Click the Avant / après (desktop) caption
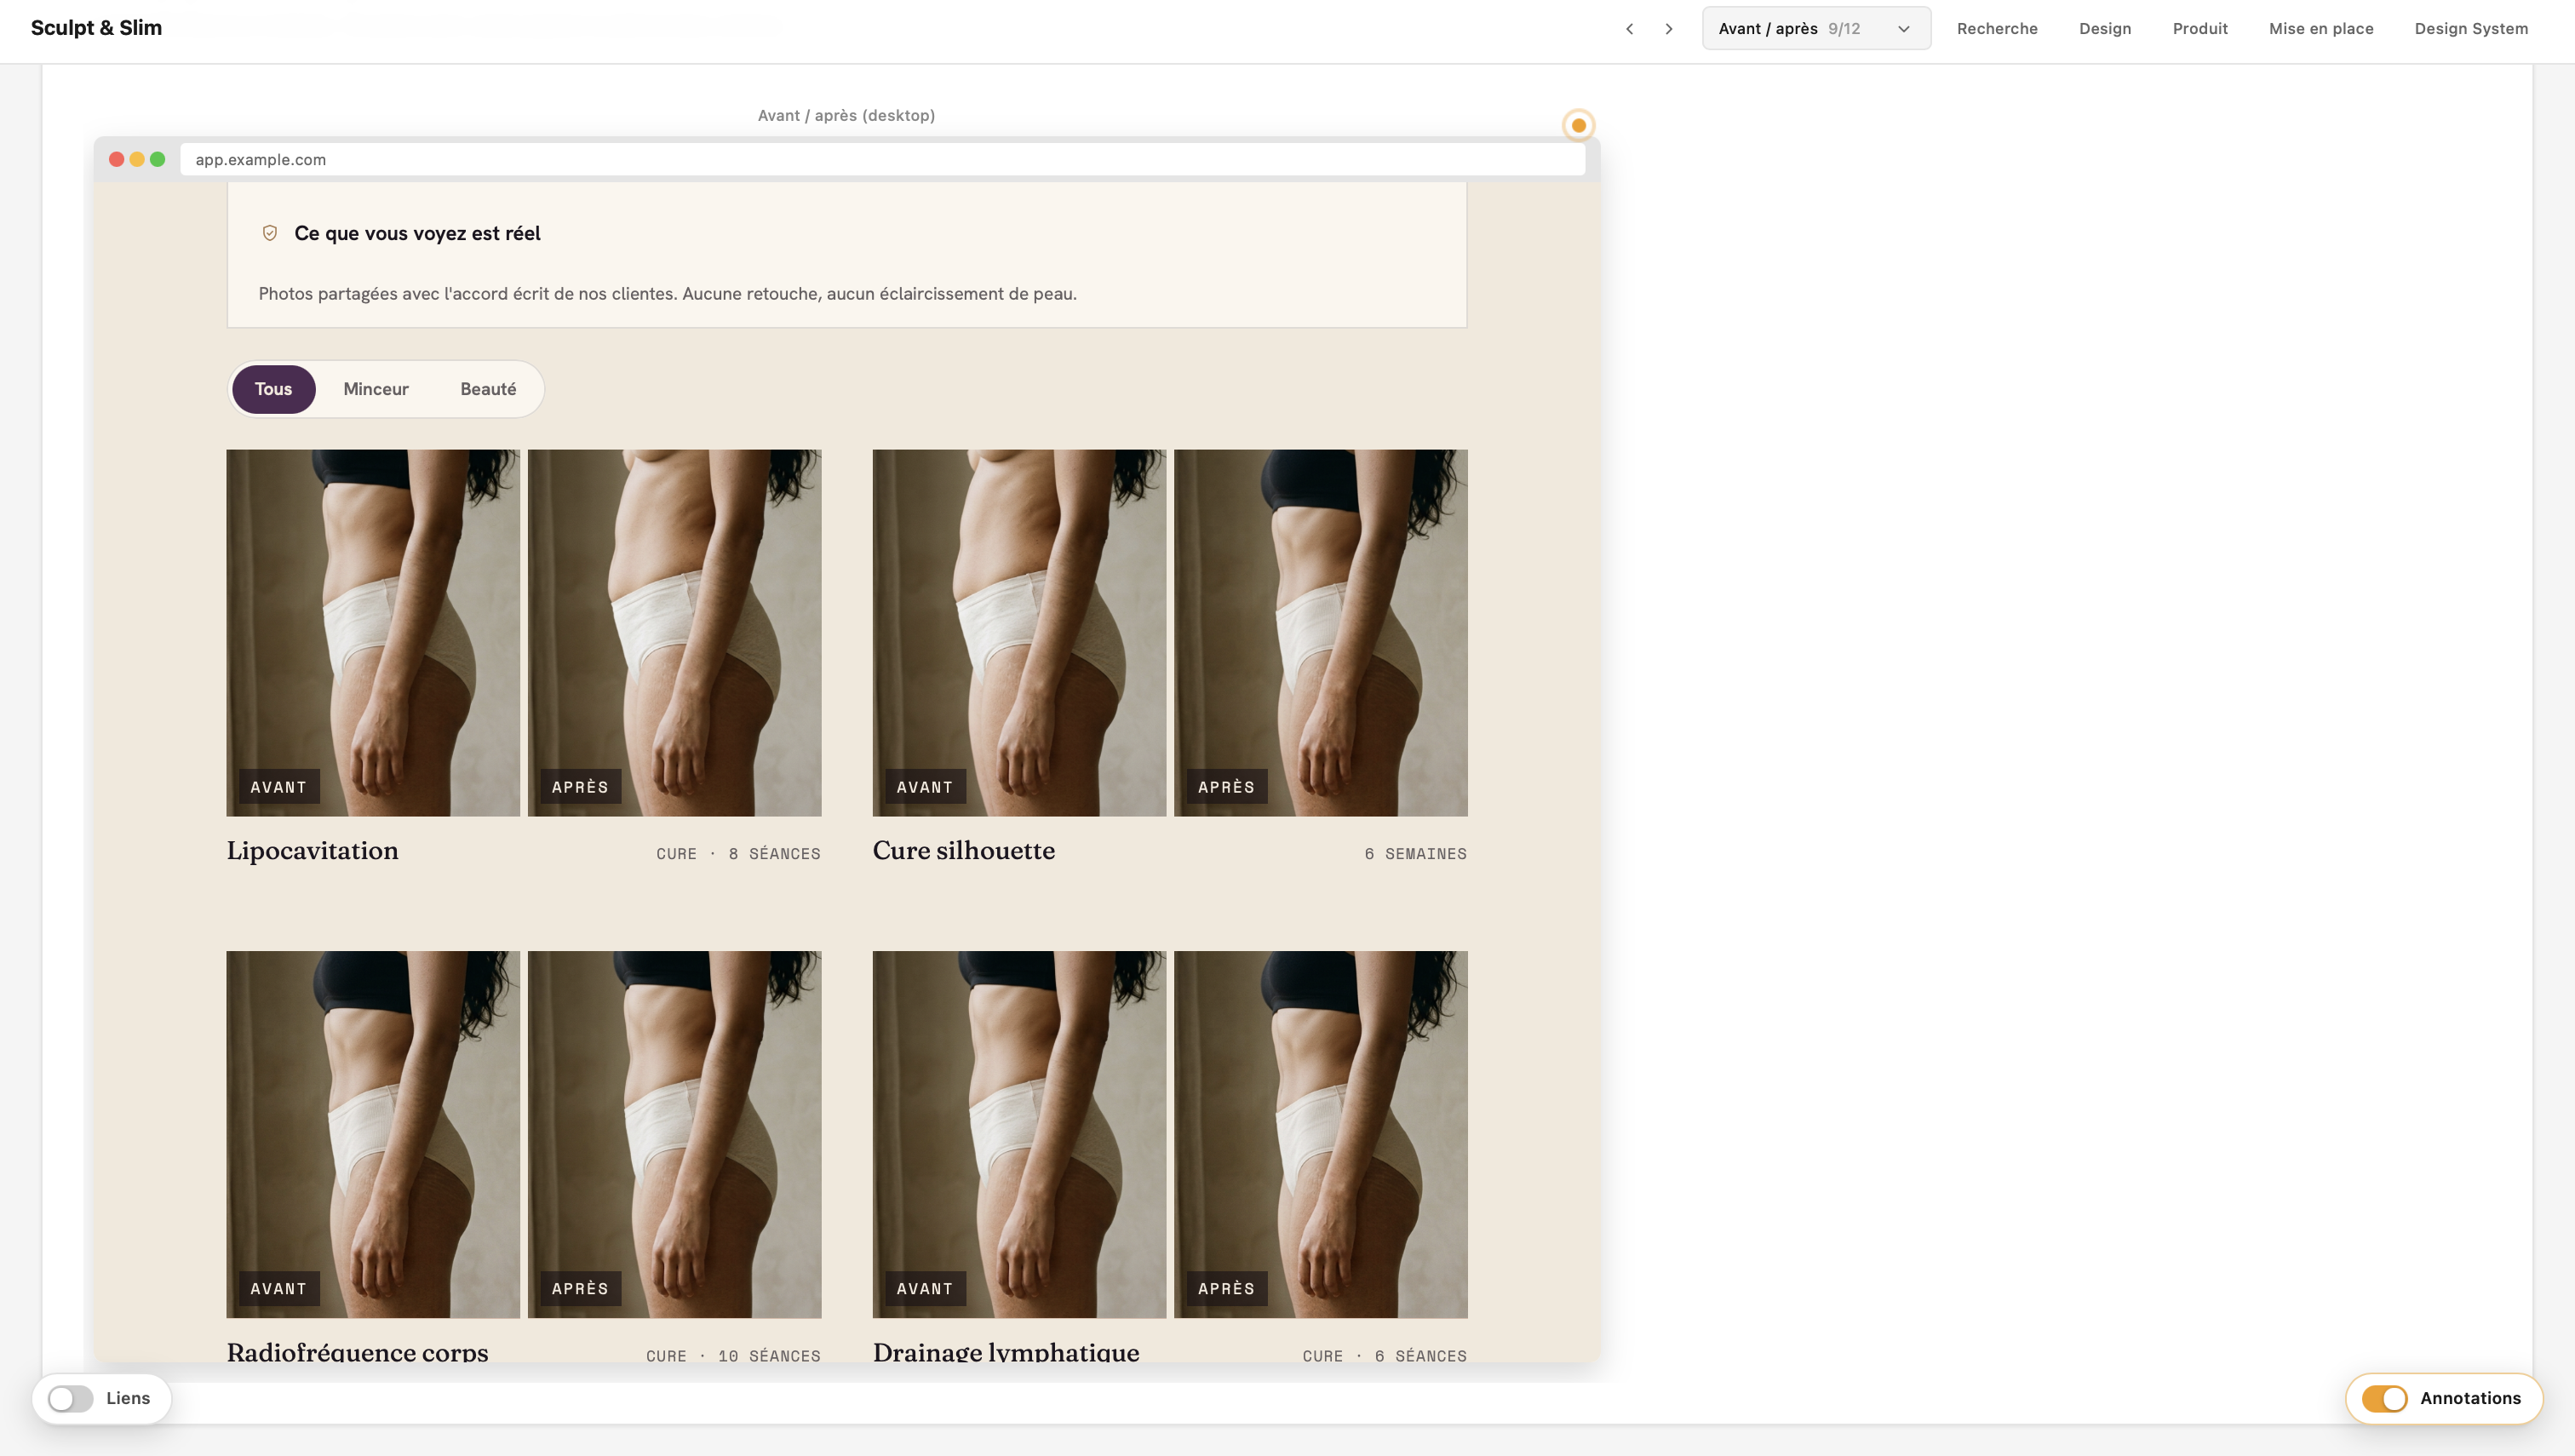 coord(846,115)
